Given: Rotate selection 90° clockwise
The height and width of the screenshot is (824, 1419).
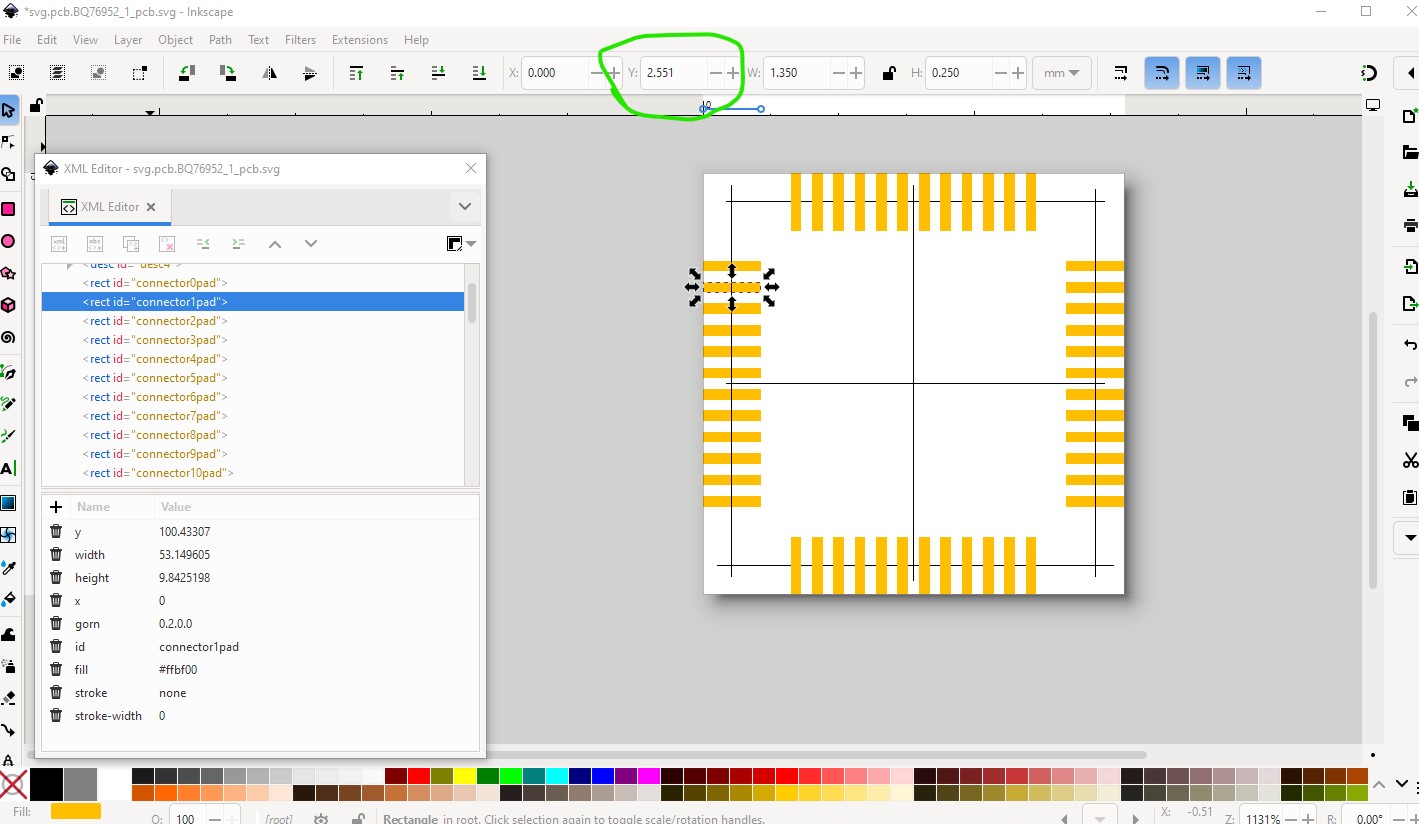Looking at the screenshot, I should tap(228, 73).
